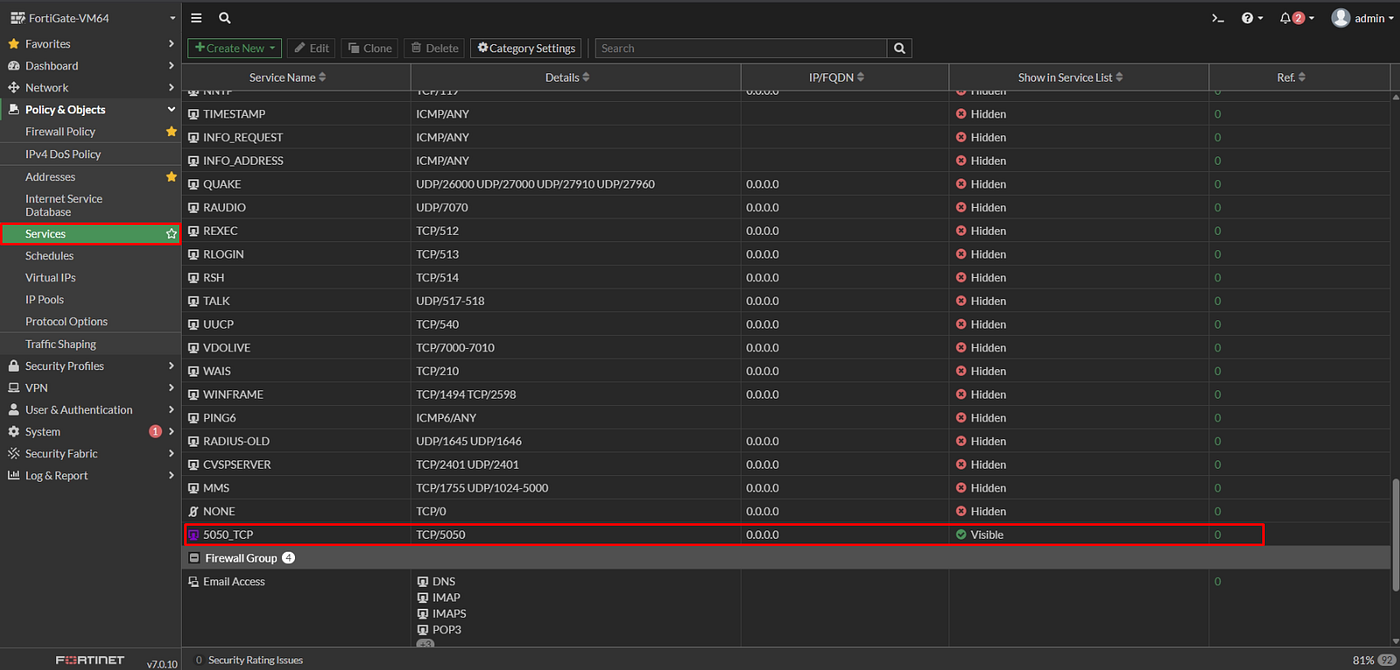Image resolution: width=1400 pixels, height=670 pixels.
Task: Click the System gear icon
Action: [14, 432]
